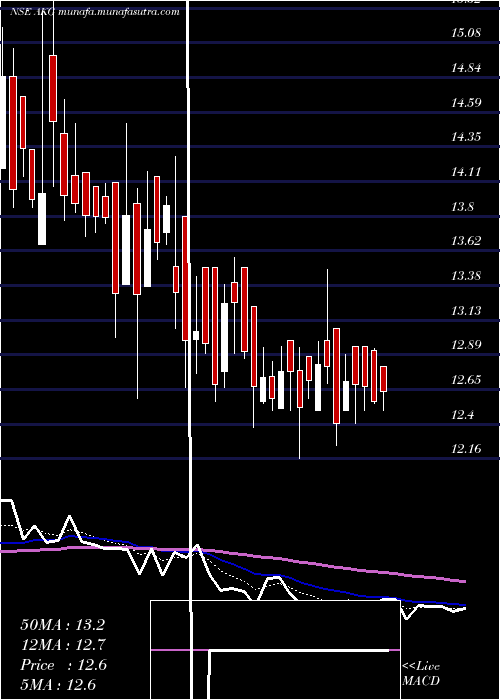The width and height of the screenshot is (500, 700).
Task: Click the 13.62 price axis label
Action: click(x=466, y=241)
